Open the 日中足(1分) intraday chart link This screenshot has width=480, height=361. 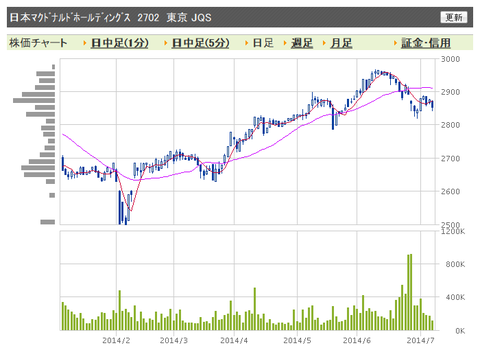[x=120, y=43]
